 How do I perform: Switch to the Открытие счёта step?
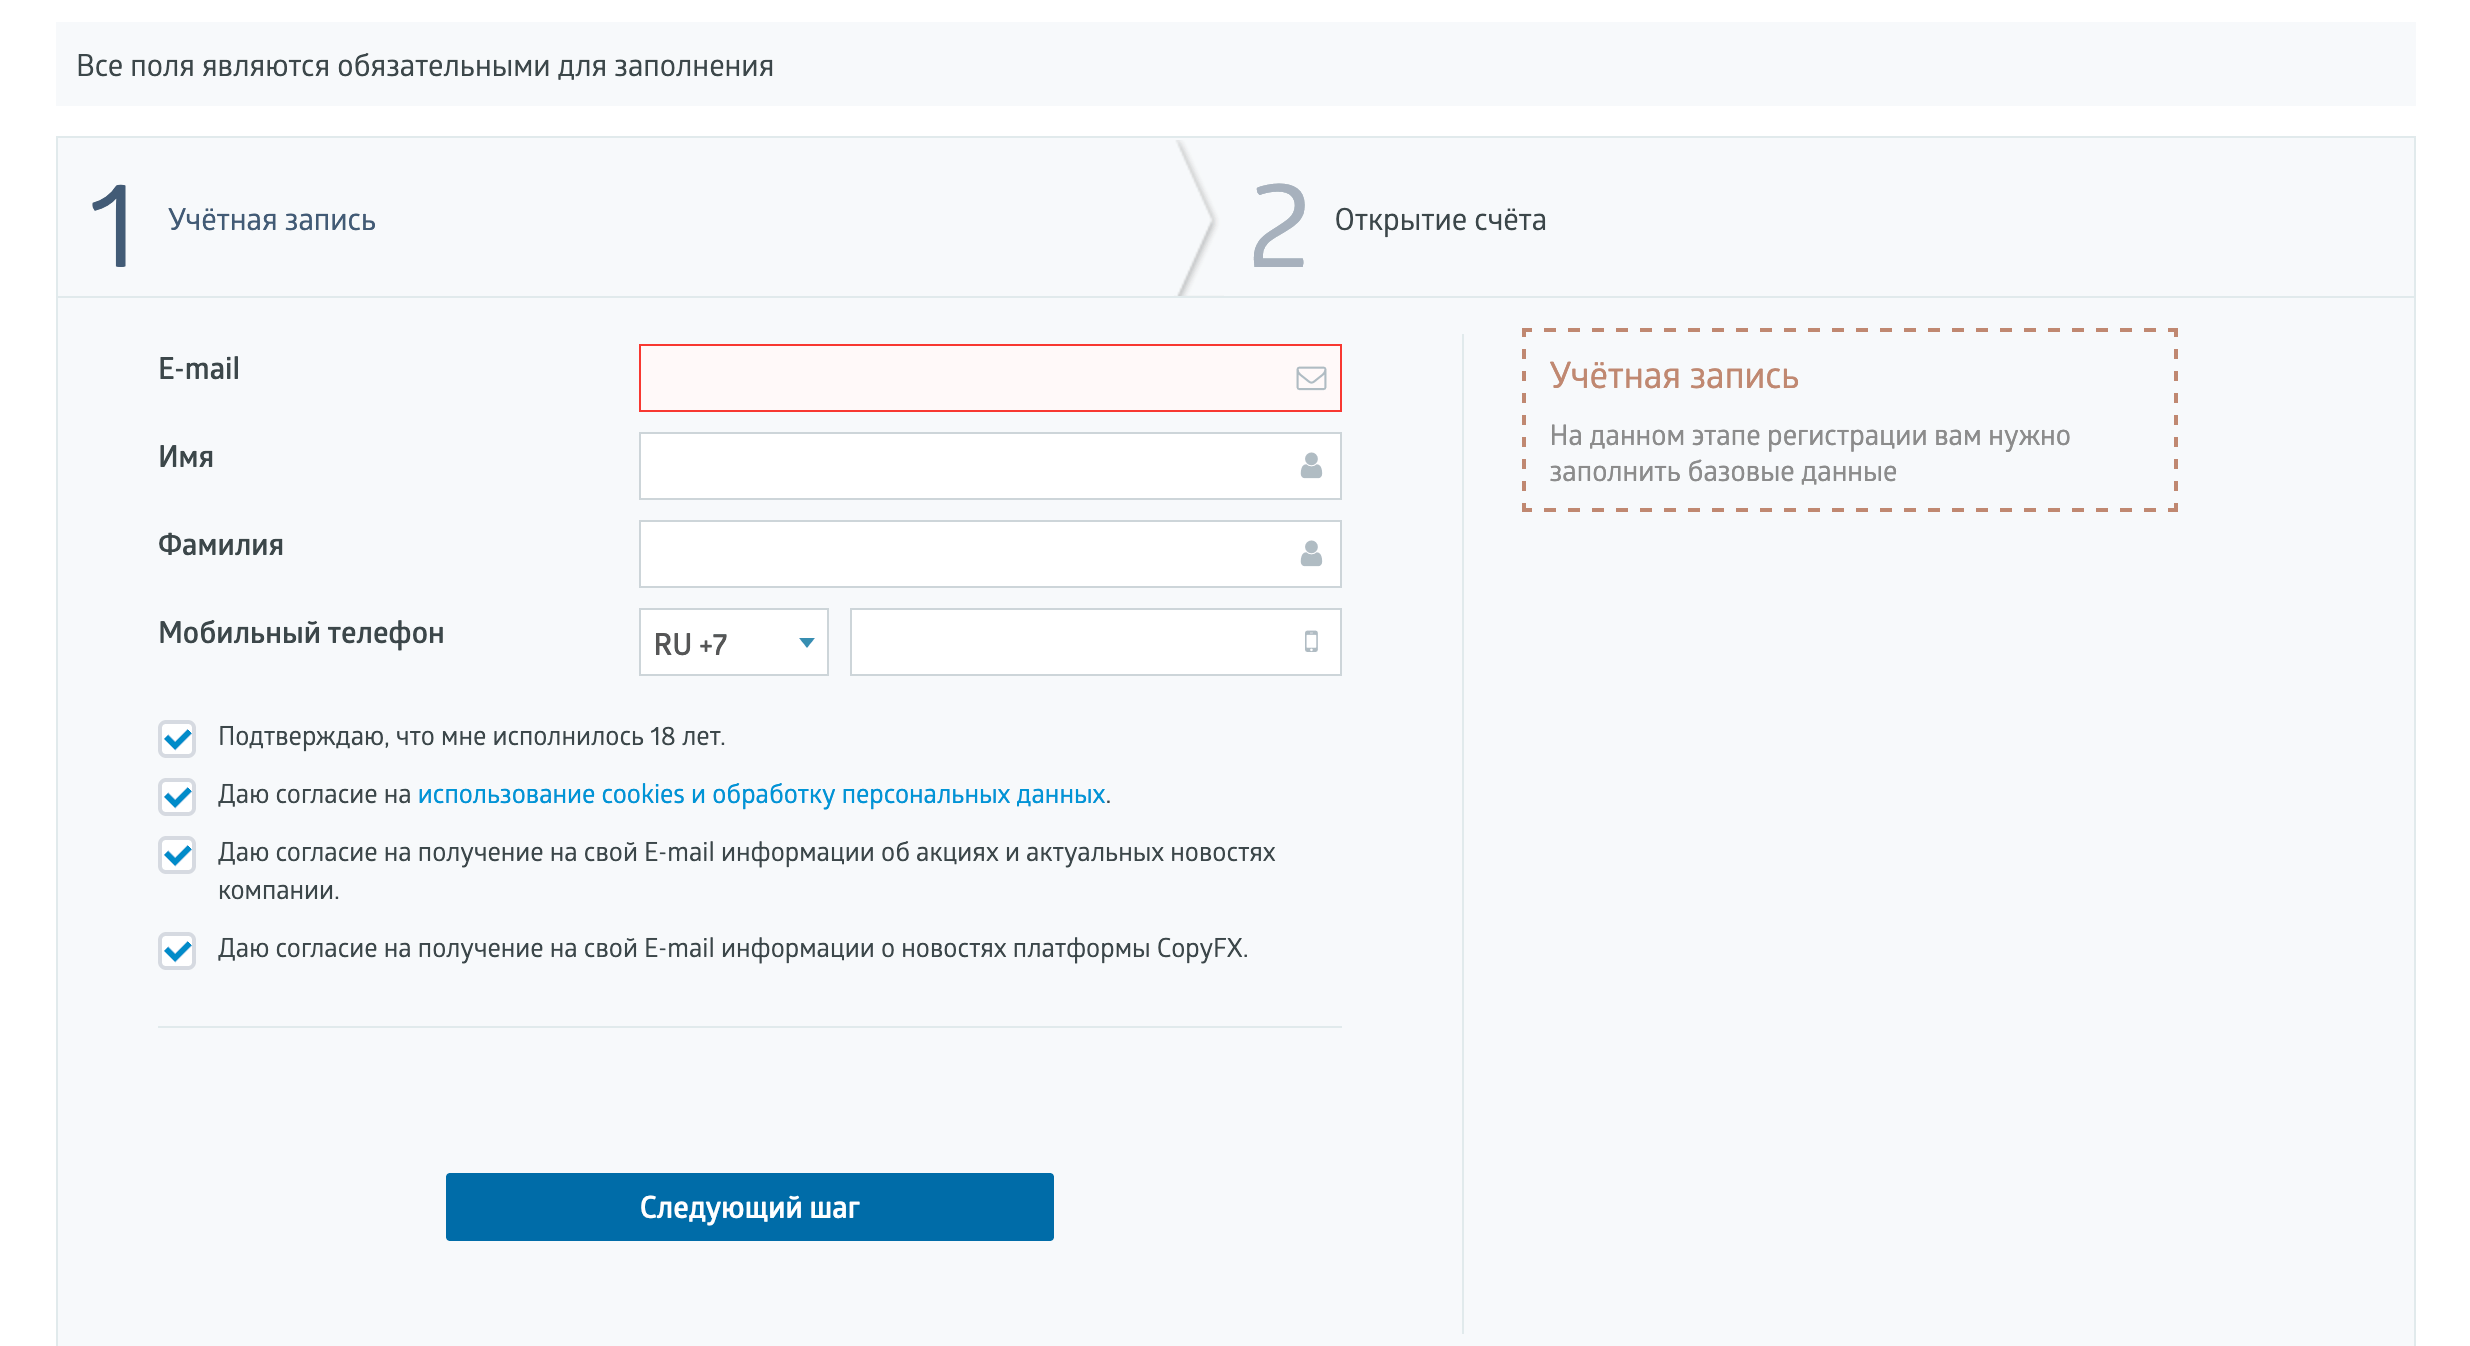pyautogui.click(x=1439, y=220)
